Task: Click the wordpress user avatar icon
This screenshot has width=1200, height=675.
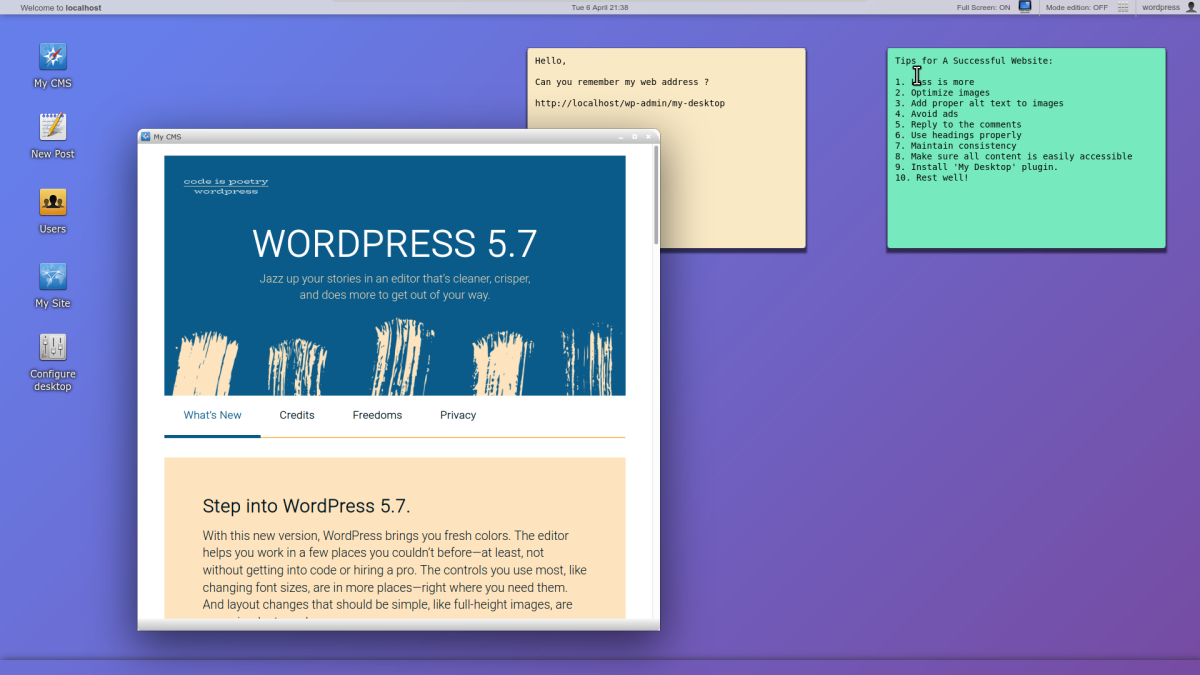Action: click(x=1190, y=7)
